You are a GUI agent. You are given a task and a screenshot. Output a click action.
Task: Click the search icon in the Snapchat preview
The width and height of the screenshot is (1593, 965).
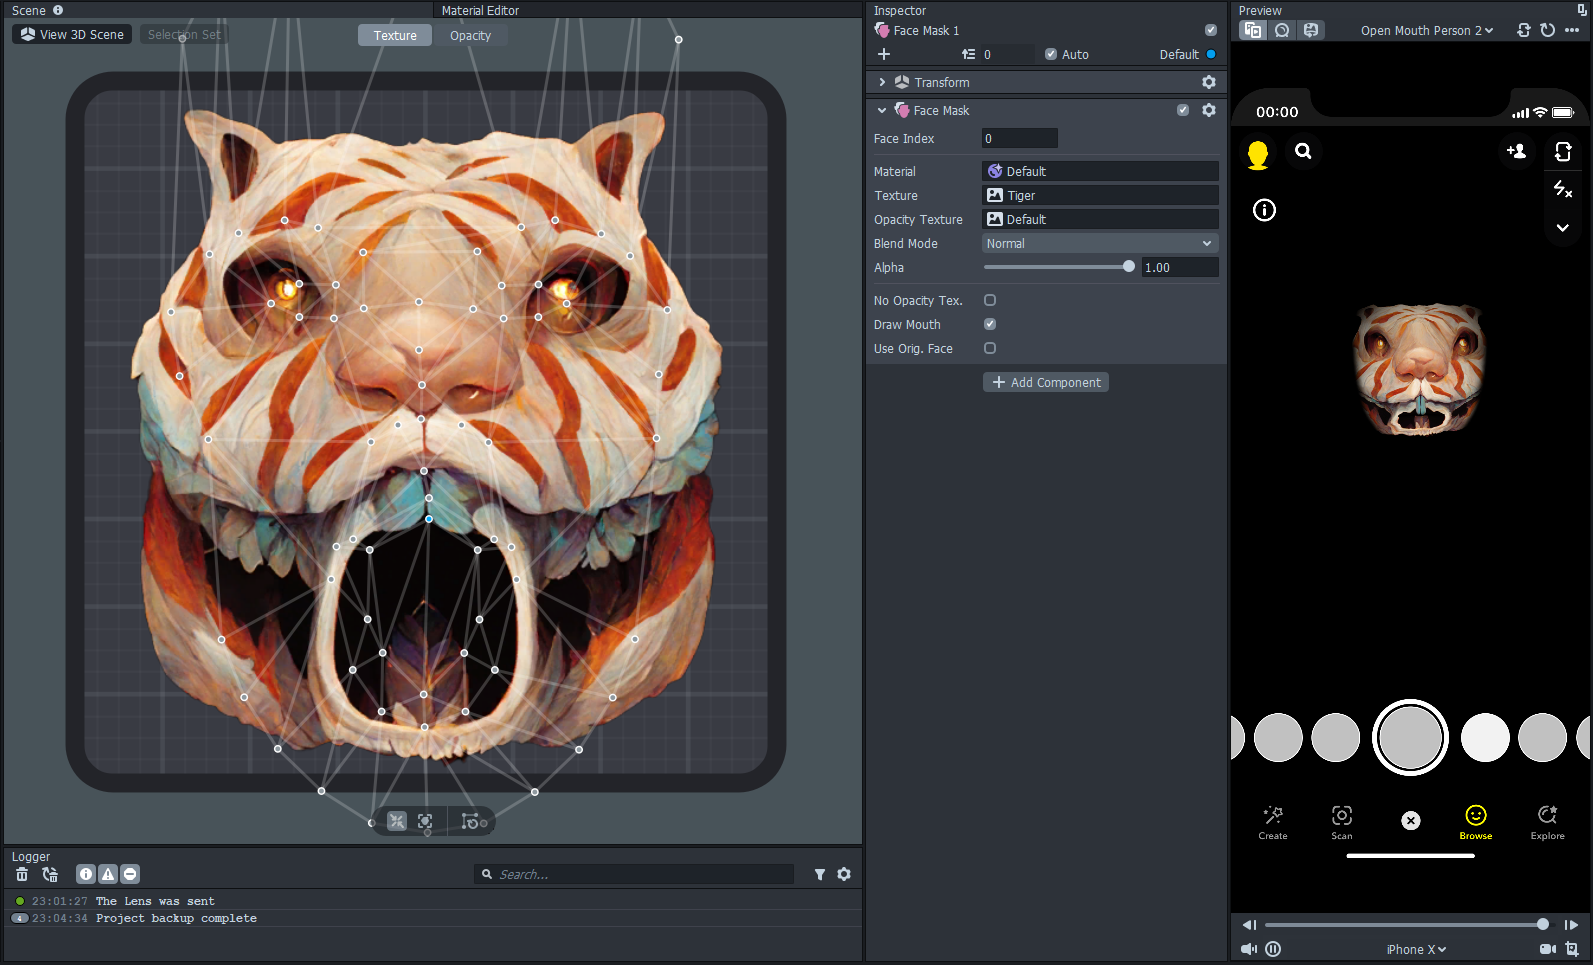point(1303,152)
